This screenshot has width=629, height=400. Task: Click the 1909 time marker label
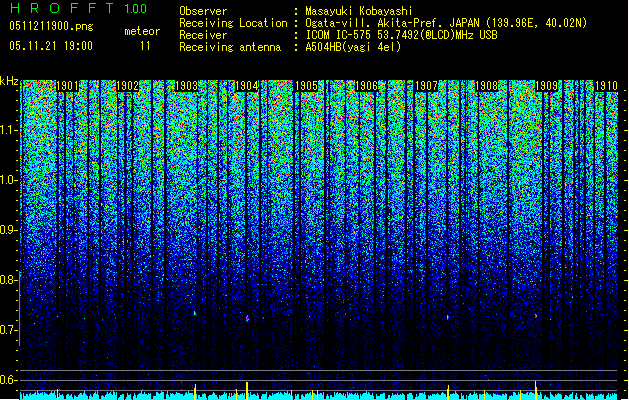click(546, 86)
